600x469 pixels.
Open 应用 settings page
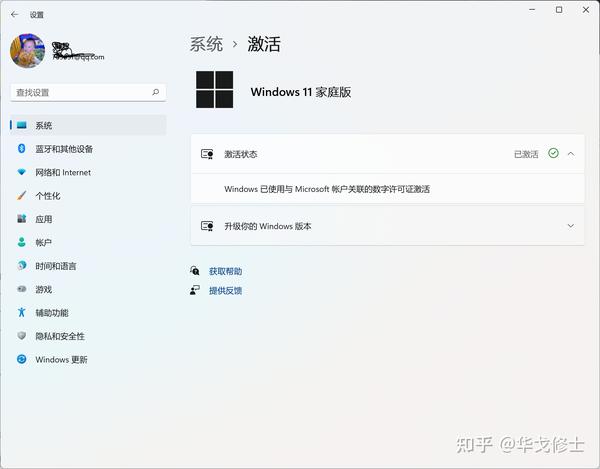(88, 219)
